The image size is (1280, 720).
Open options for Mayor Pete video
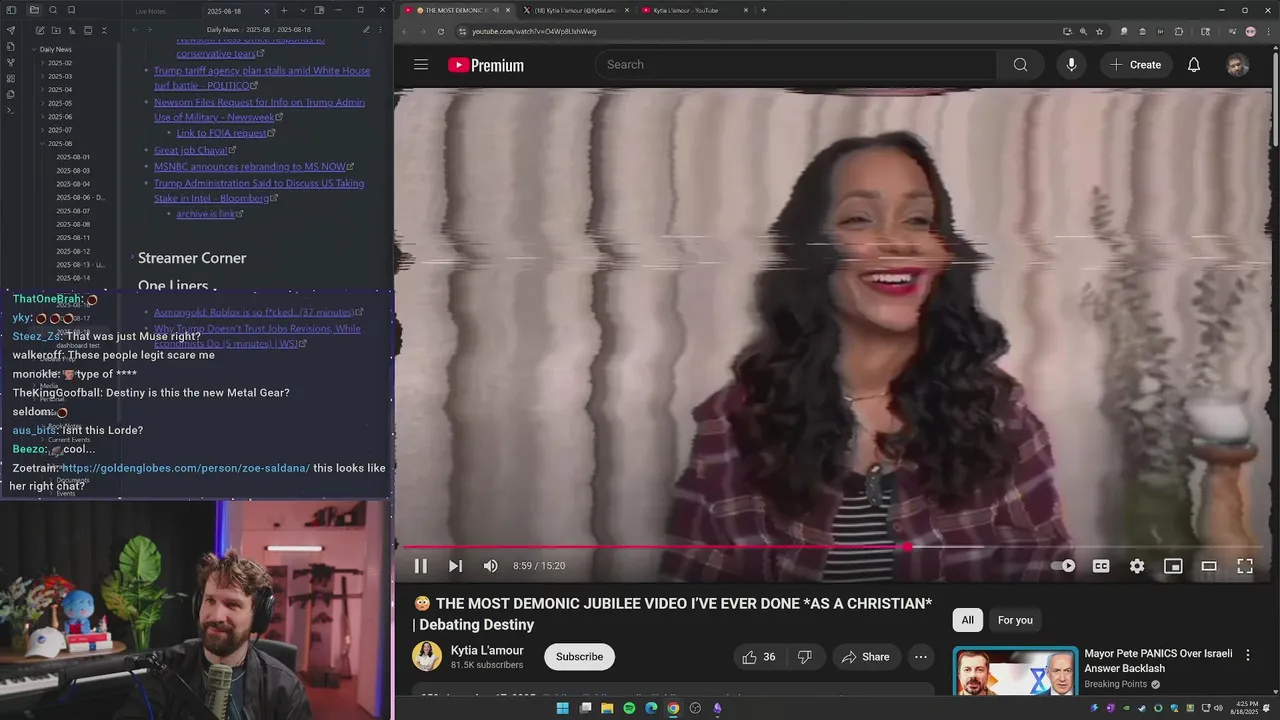tap(1247, 655)
